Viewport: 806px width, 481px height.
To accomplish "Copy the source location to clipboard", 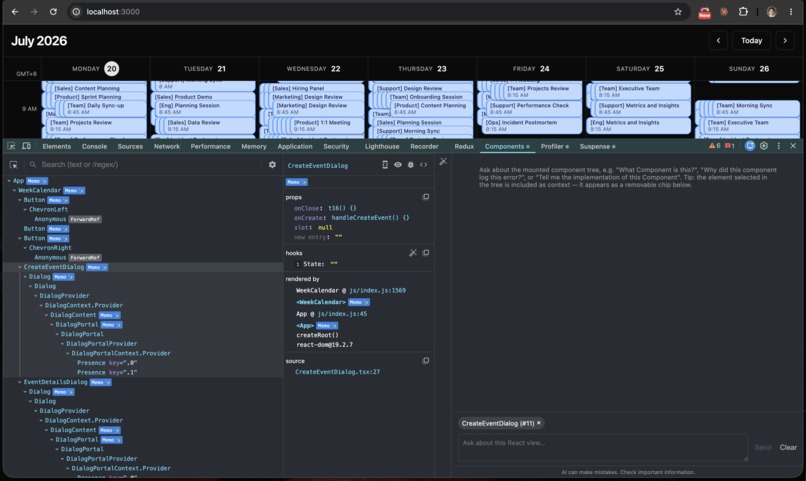I will click(x=426, y=361).
